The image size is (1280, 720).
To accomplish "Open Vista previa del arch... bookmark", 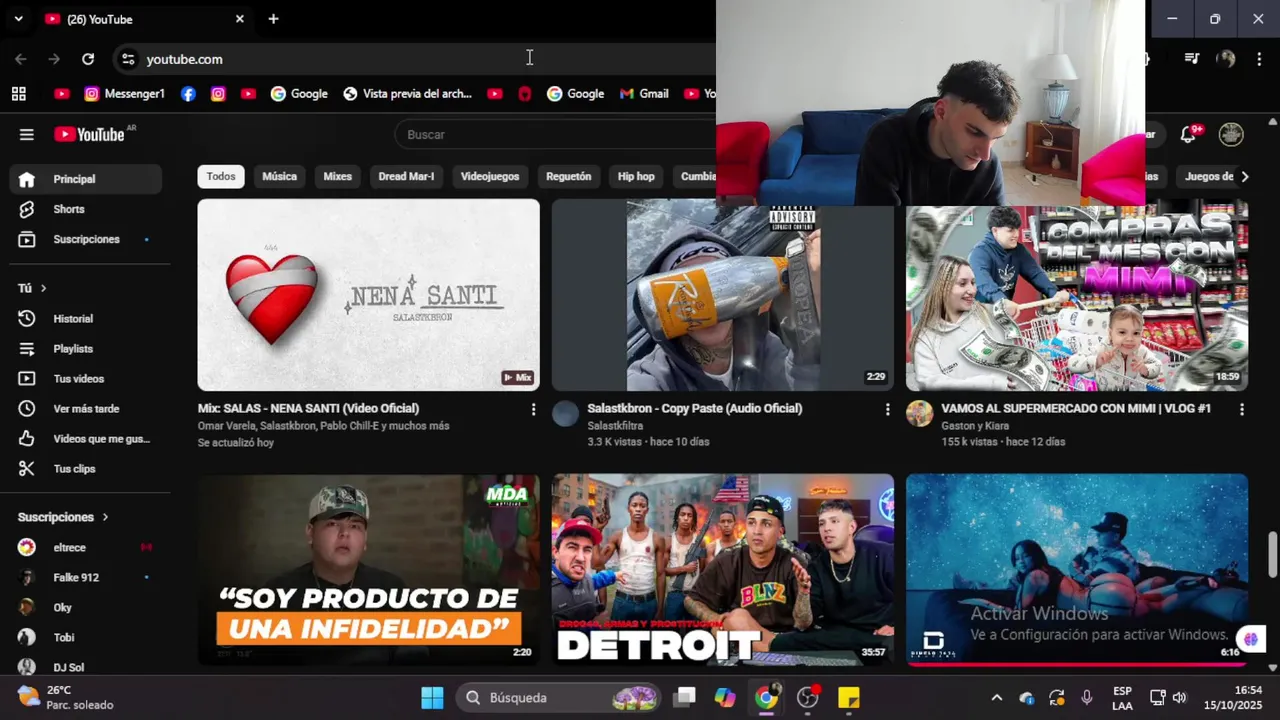I will click(407, 94).
